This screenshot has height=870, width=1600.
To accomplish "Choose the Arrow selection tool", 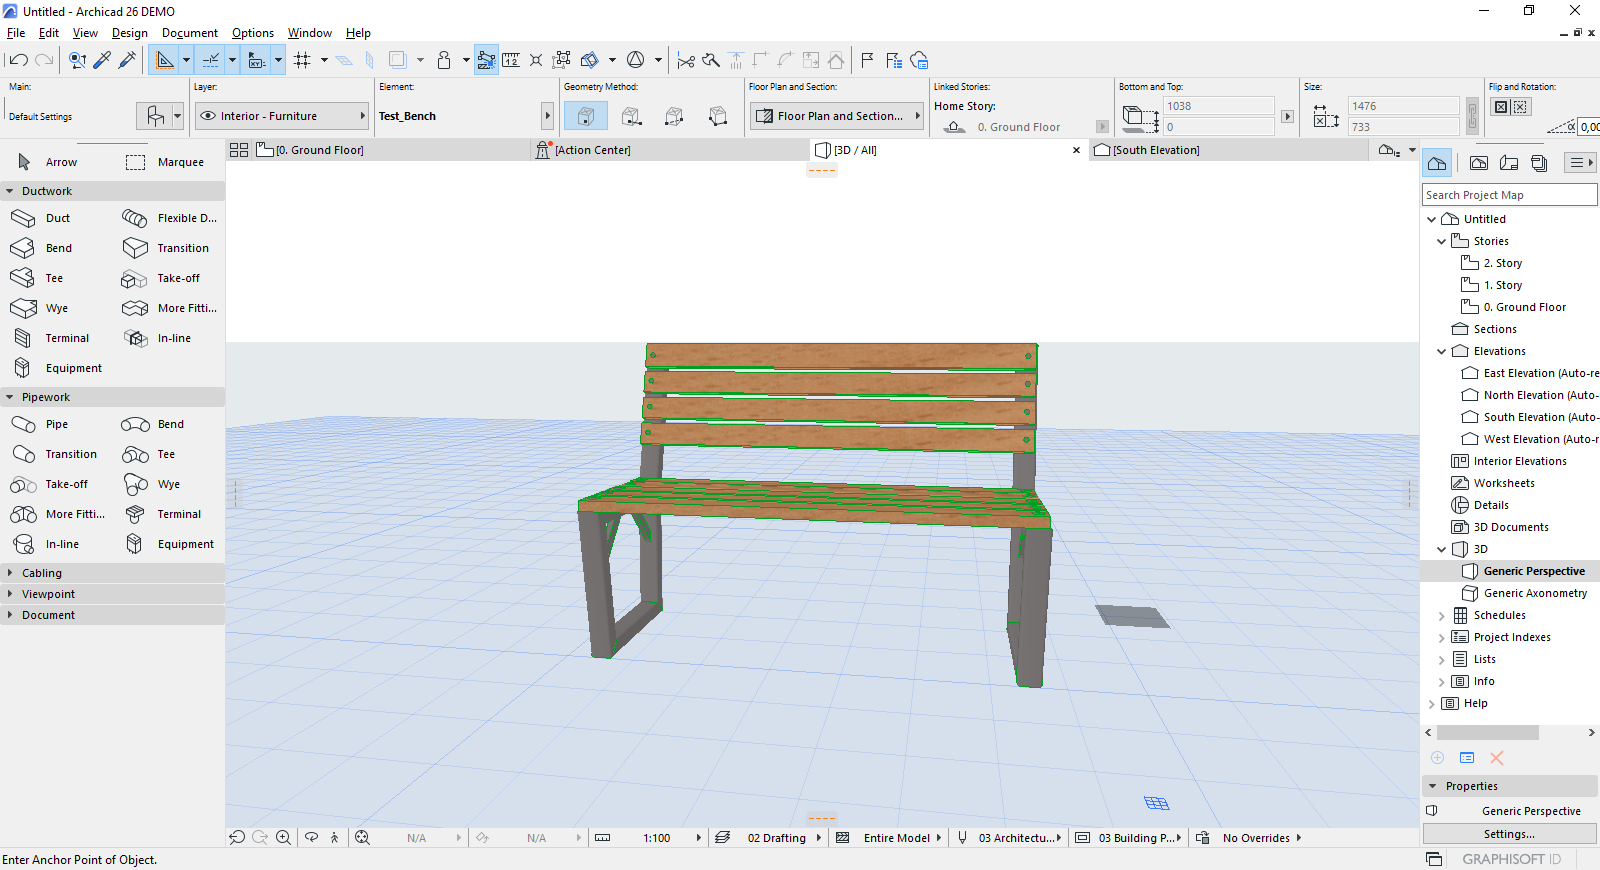I will coord(47,162).
